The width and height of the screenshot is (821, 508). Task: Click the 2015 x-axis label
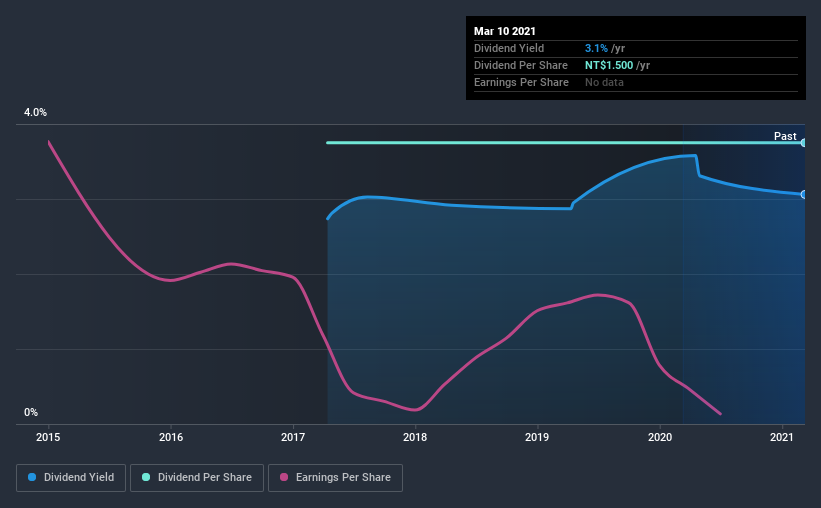click(48, 437)
